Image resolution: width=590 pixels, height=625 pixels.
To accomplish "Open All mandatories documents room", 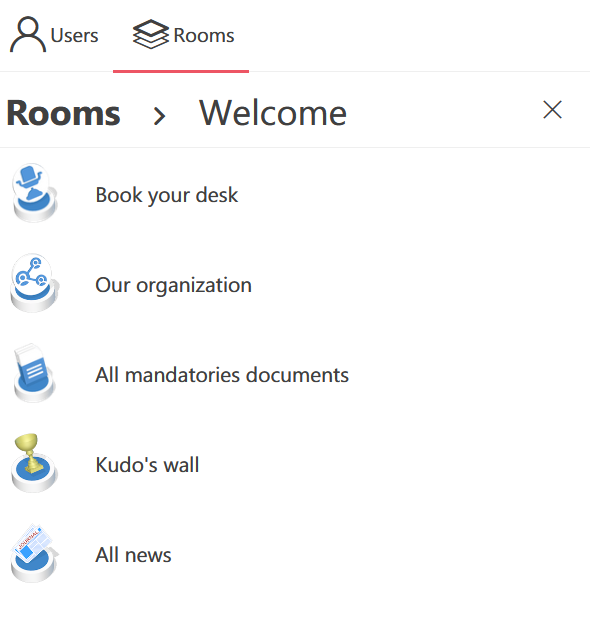I will click(x=295, y=373).
